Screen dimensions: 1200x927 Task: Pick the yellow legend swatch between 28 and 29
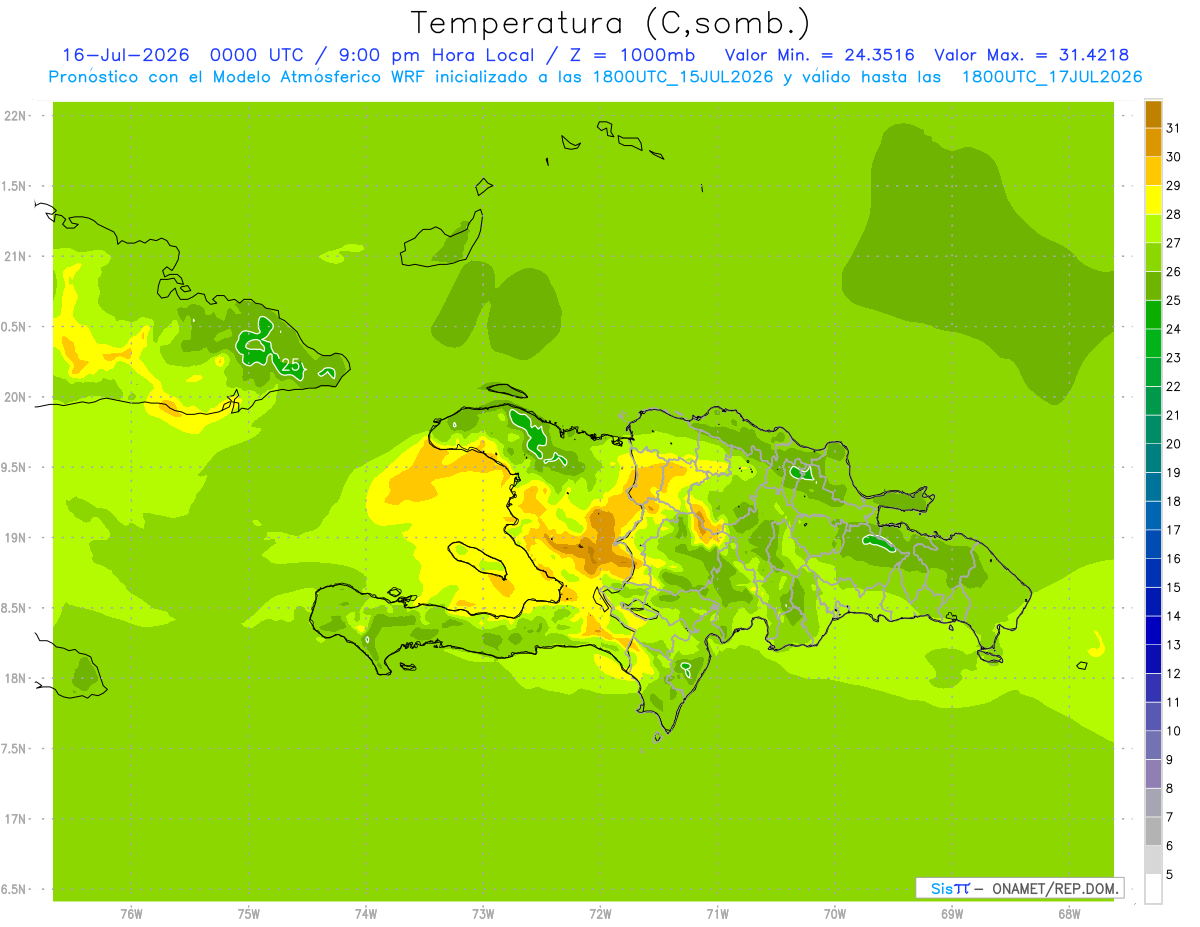pos(1153,199)
